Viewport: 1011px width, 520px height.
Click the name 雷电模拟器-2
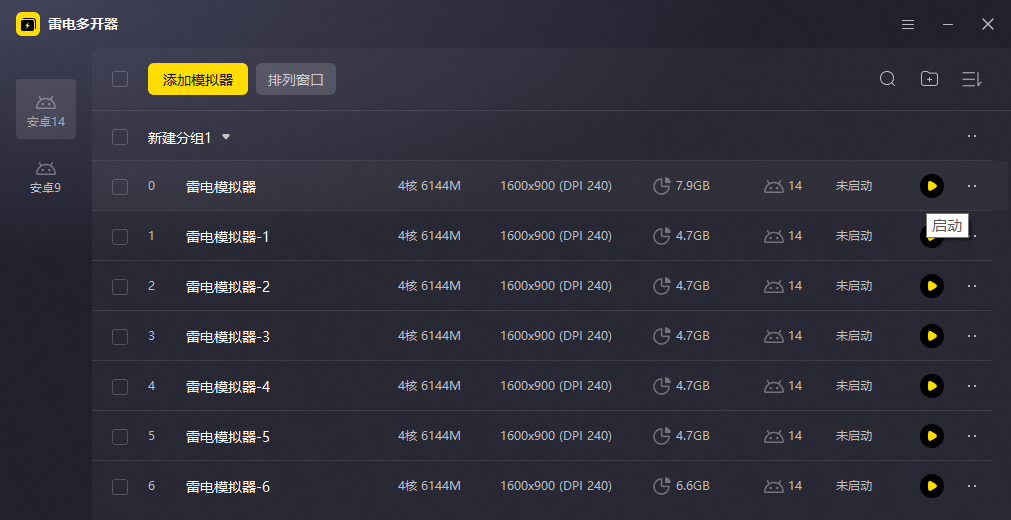pos(228,286)
